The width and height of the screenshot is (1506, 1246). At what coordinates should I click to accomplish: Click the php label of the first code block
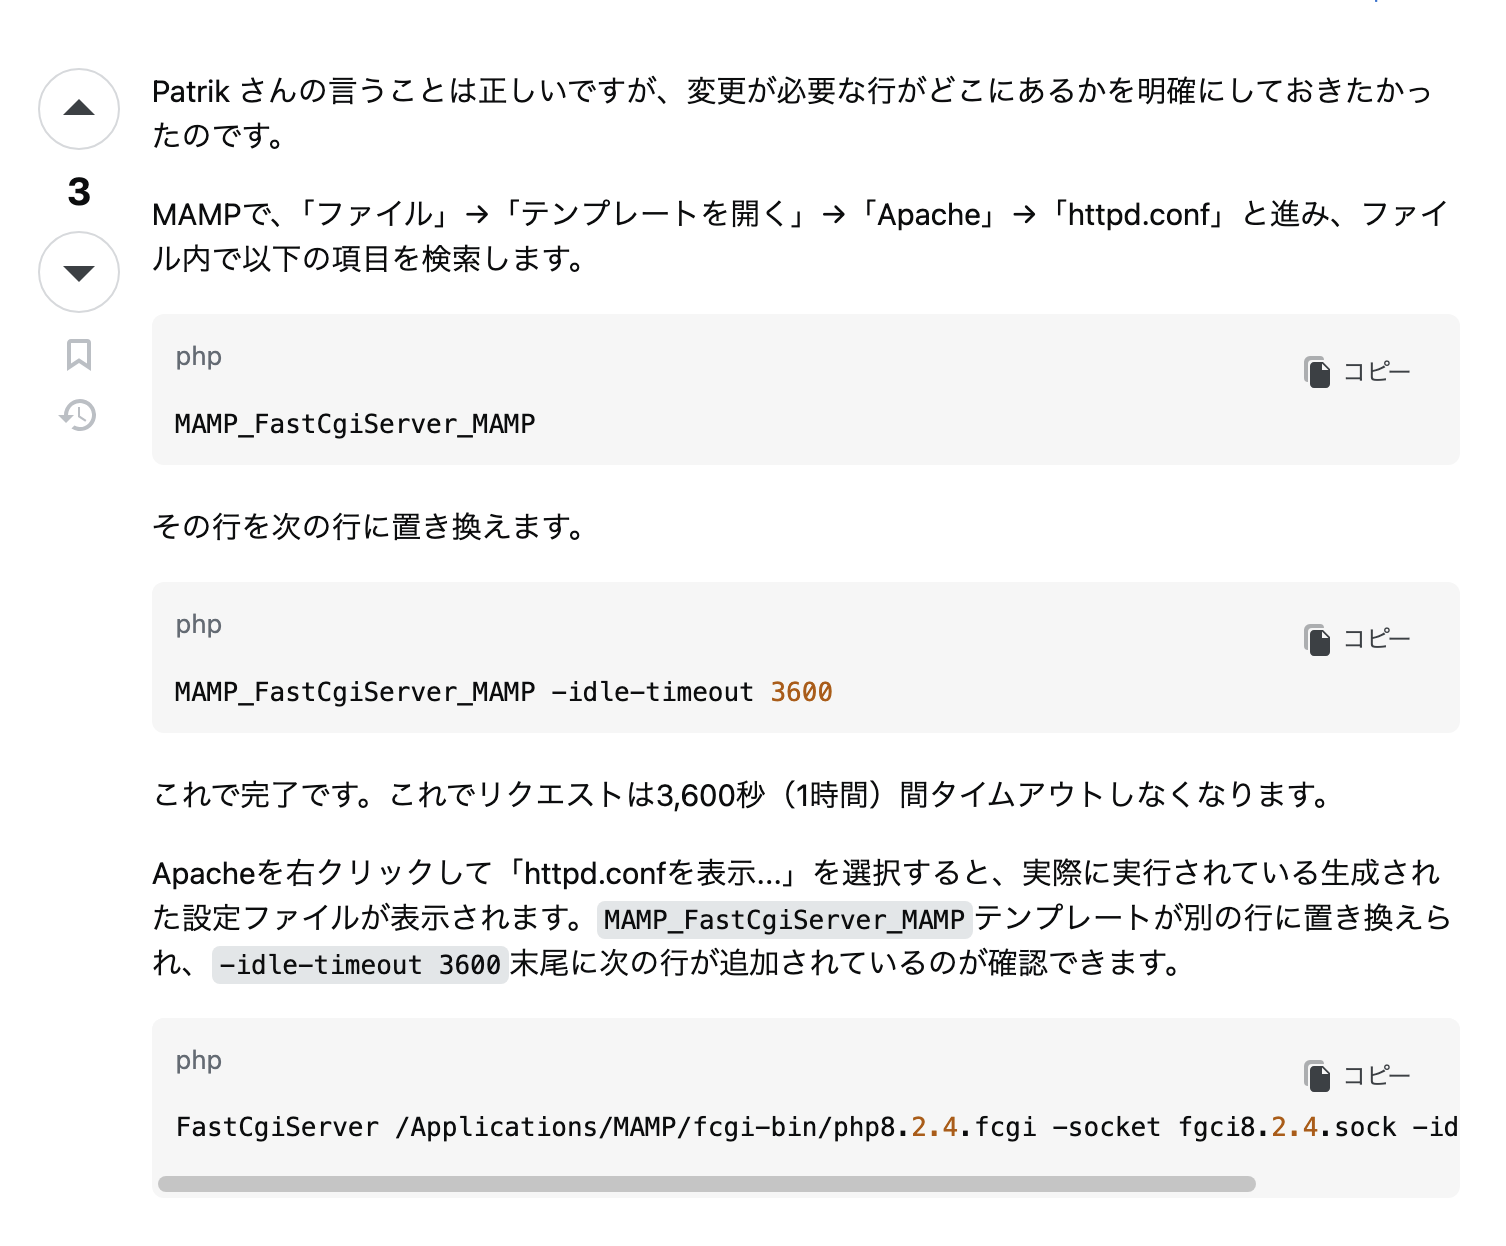pyautogui.click(x=198, y=357)
